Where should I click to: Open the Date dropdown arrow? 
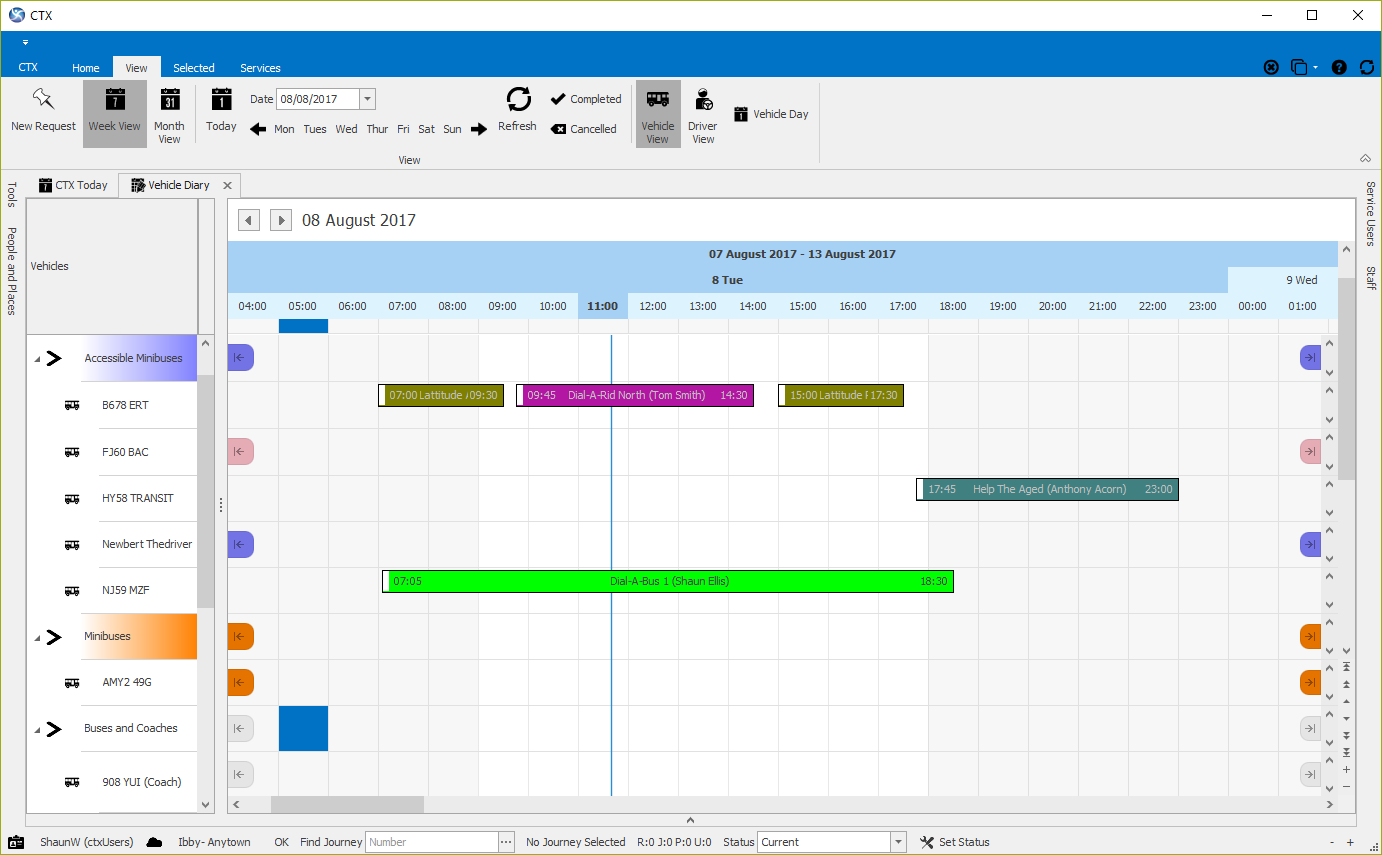367,99
